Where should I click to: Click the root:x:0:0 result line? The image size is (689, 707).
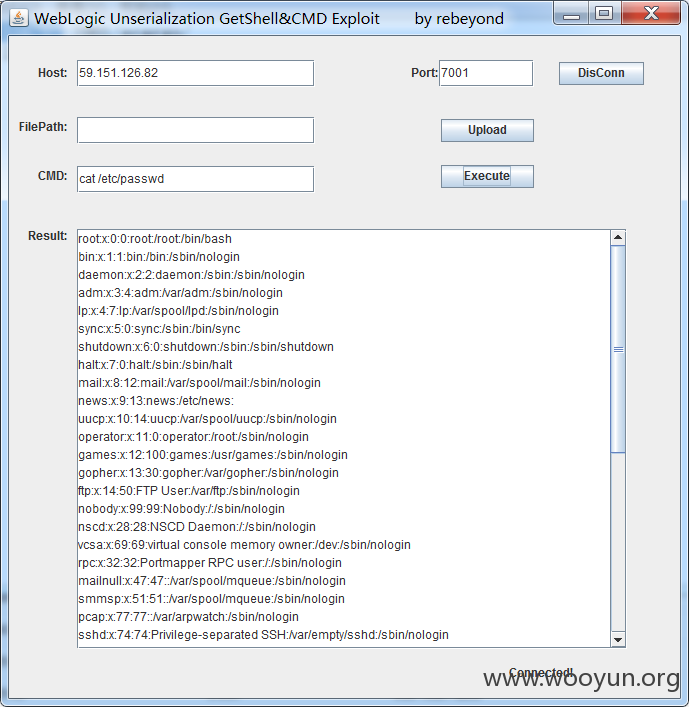155,239
